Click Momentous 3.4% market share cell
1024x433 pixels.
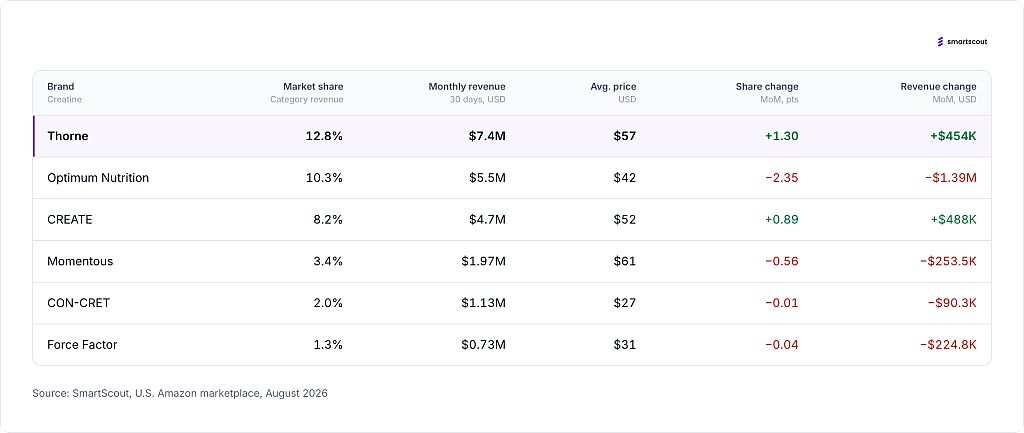tap(328, 261)
